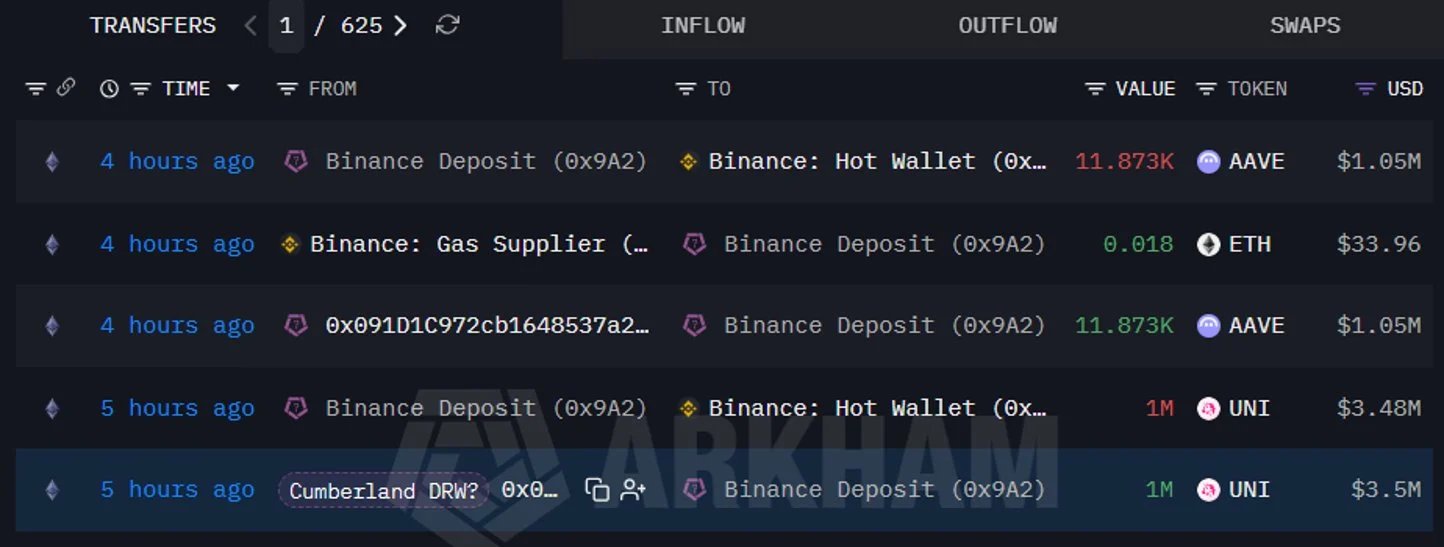The width and height of the screenshot is (1444, 547).
Task: Copy the Cumberland DRW address
Action: [597, 490]
